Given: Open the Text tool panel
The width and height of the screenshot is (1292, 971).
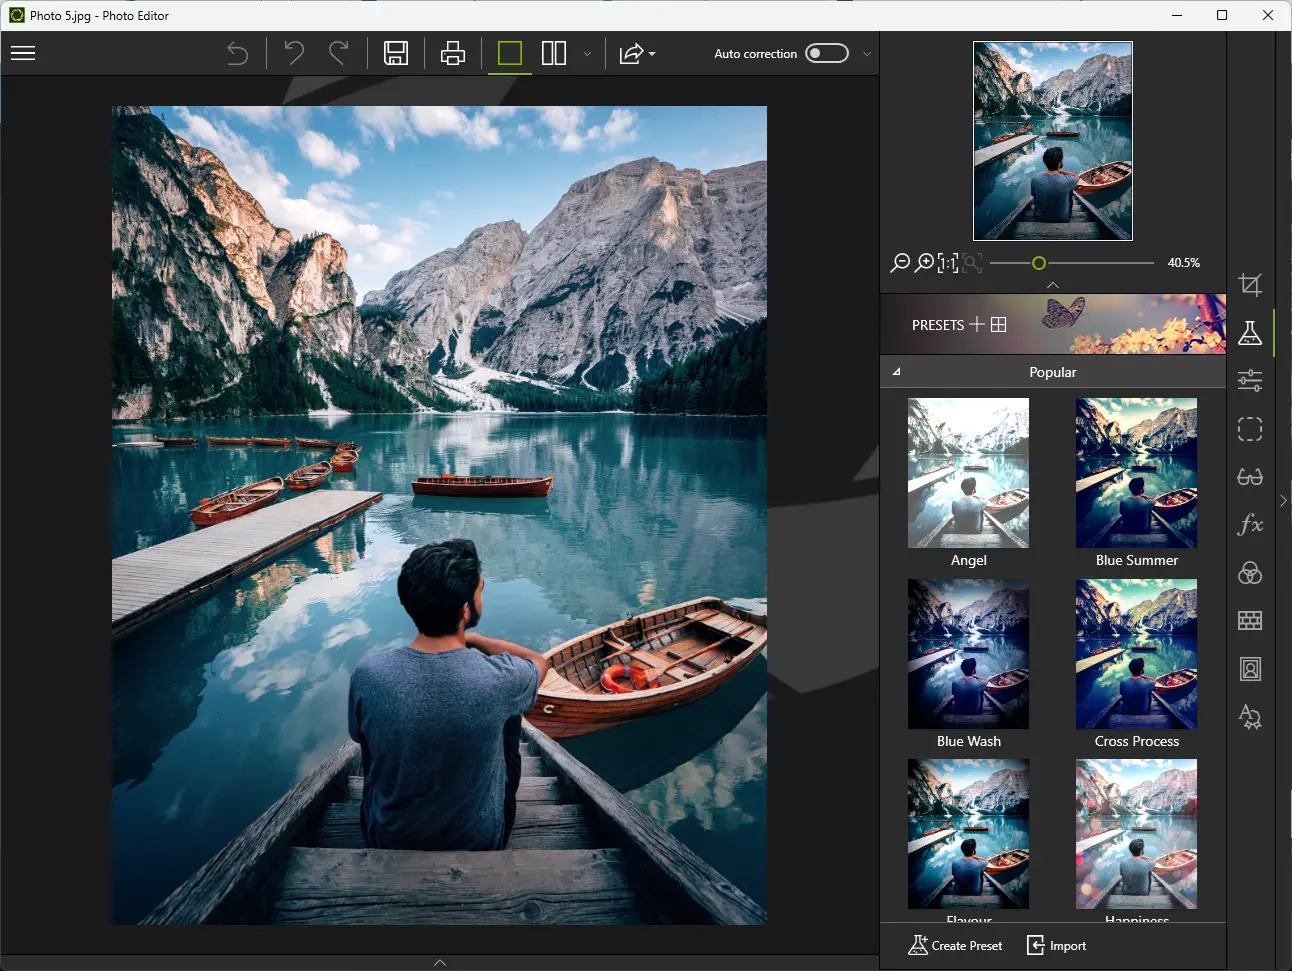Looking at the screenshot, I should point(1250,717).
